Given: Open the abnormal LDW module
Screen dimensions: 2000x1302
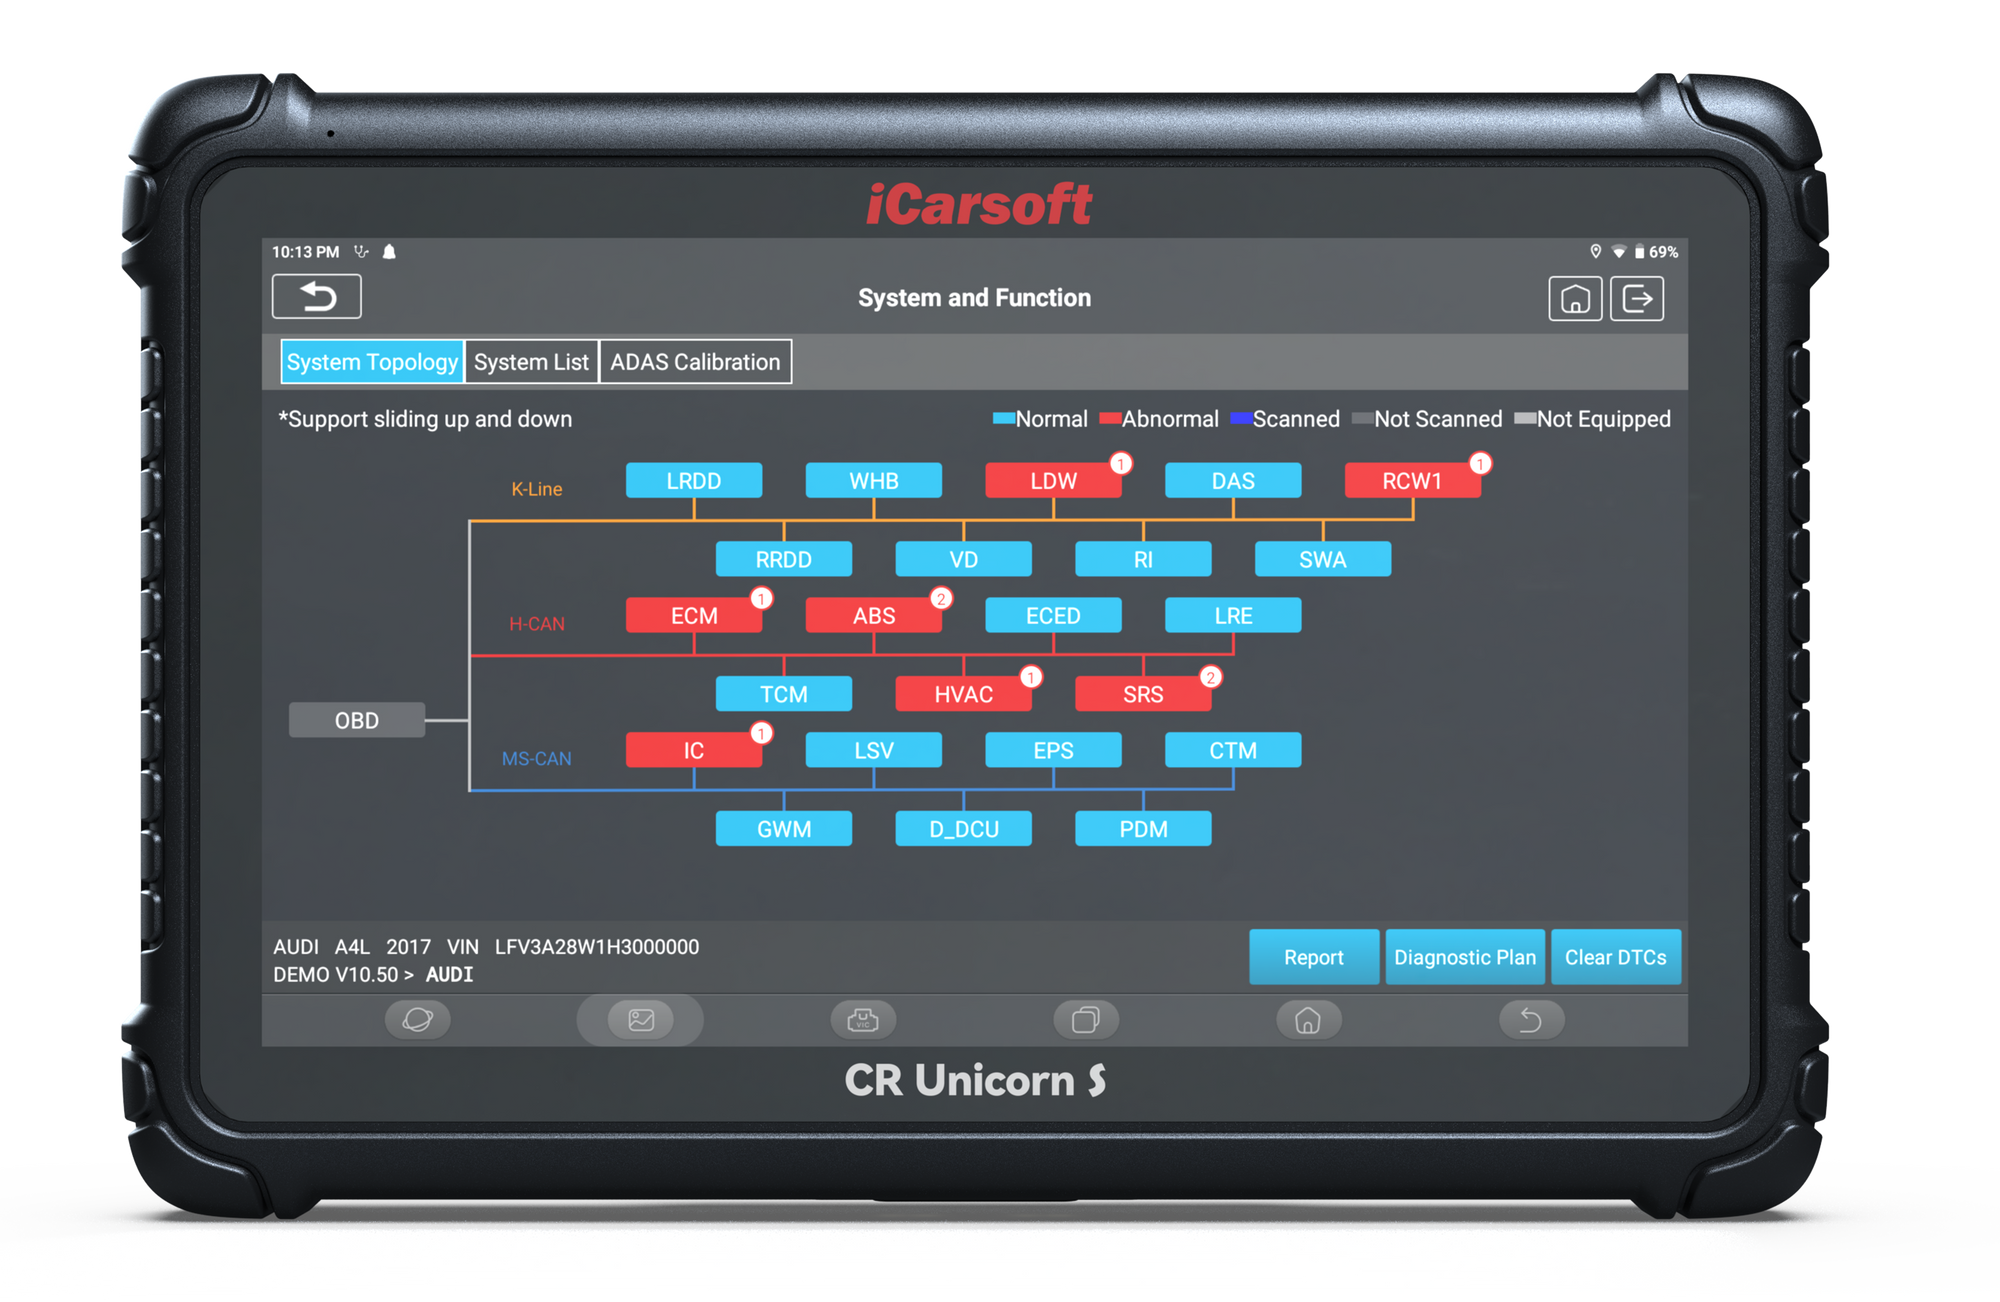Looking at the screenshot, I should pos(1053,480).
